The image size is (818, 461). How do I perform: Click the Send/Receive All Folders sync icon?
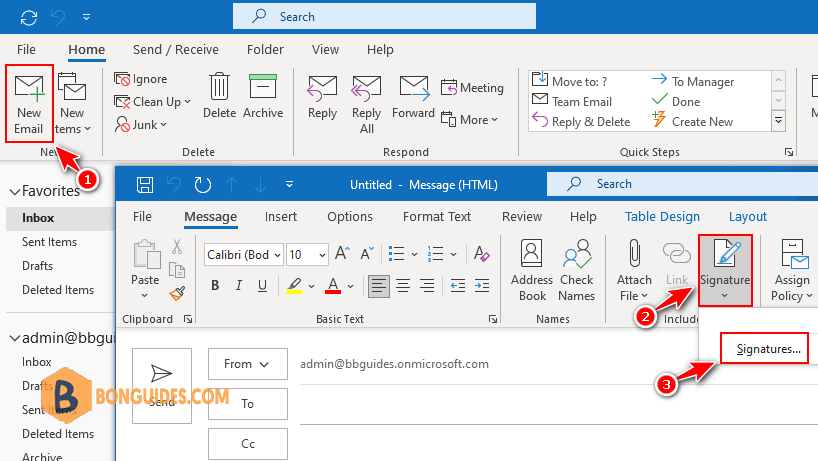[29, 18]
